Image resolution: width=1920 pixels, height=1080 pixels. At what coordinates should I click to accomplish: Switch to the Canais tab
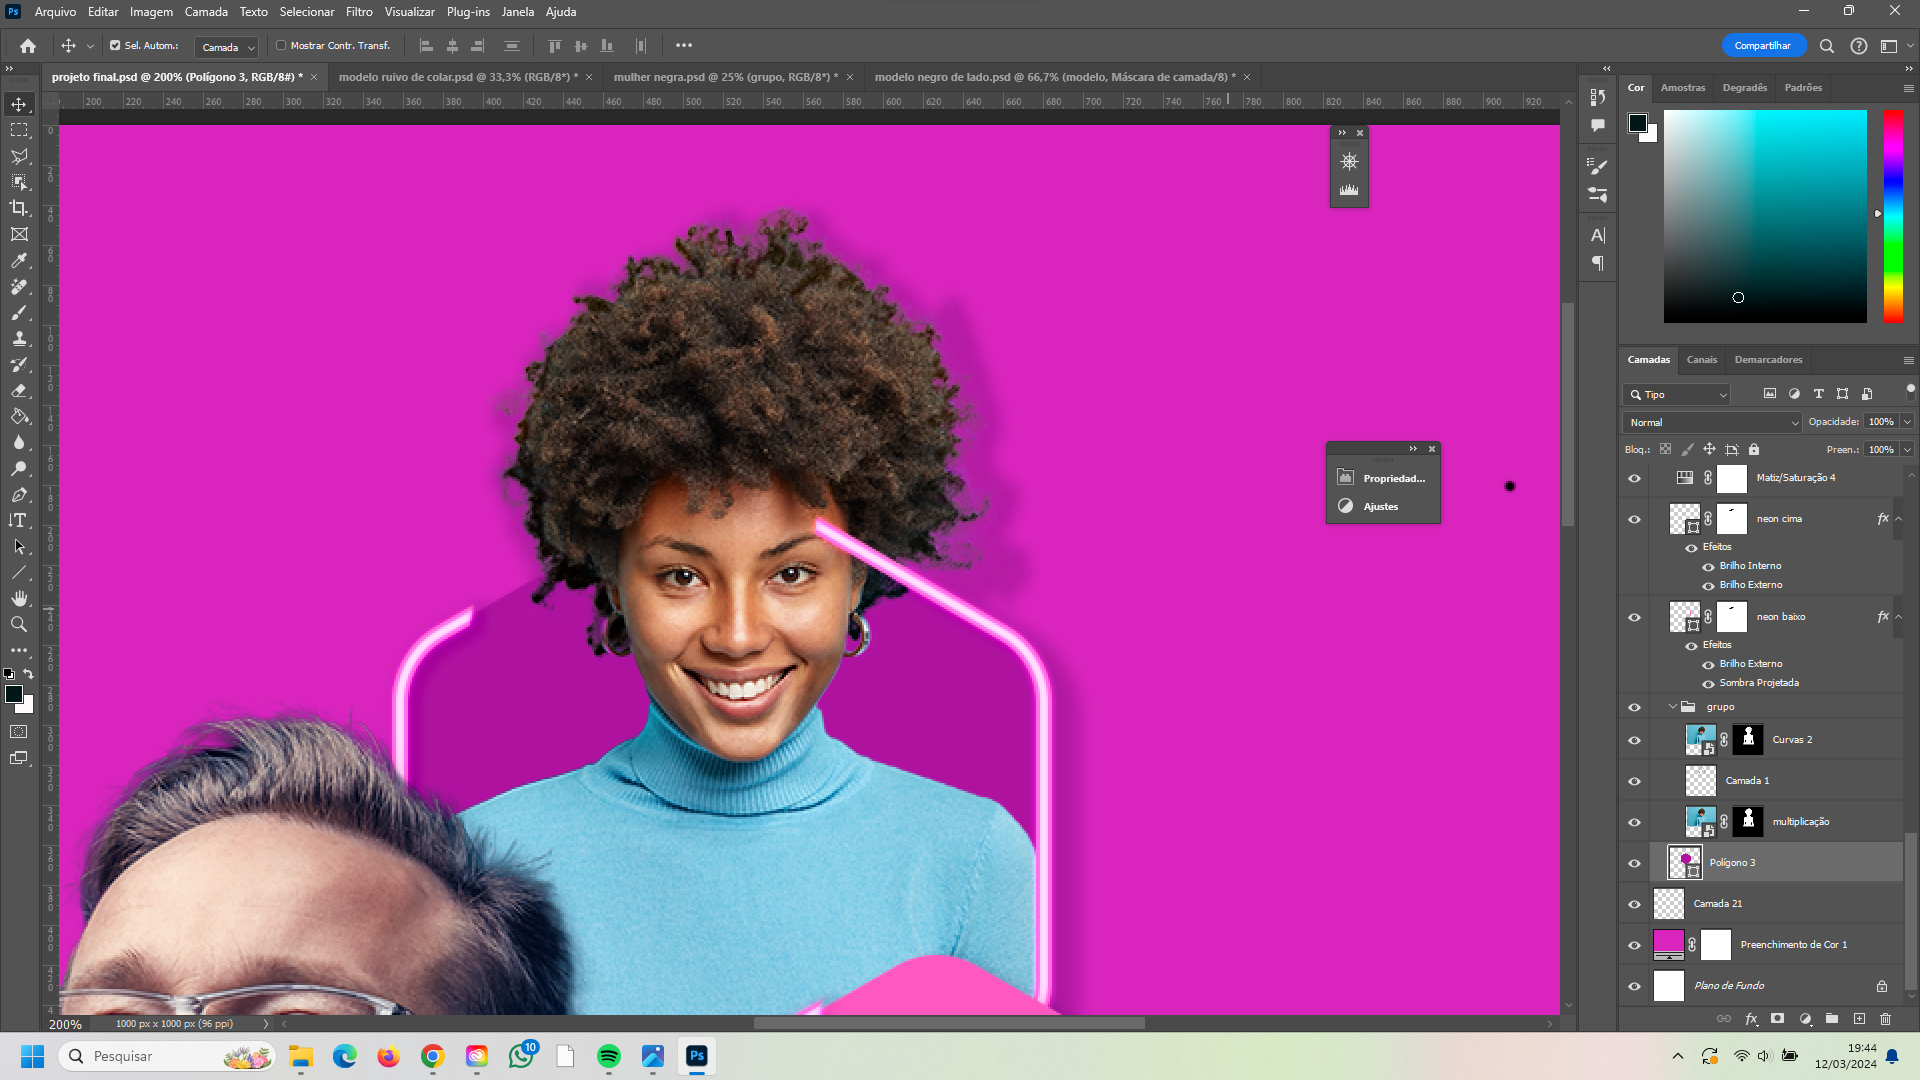(1701, 360)
